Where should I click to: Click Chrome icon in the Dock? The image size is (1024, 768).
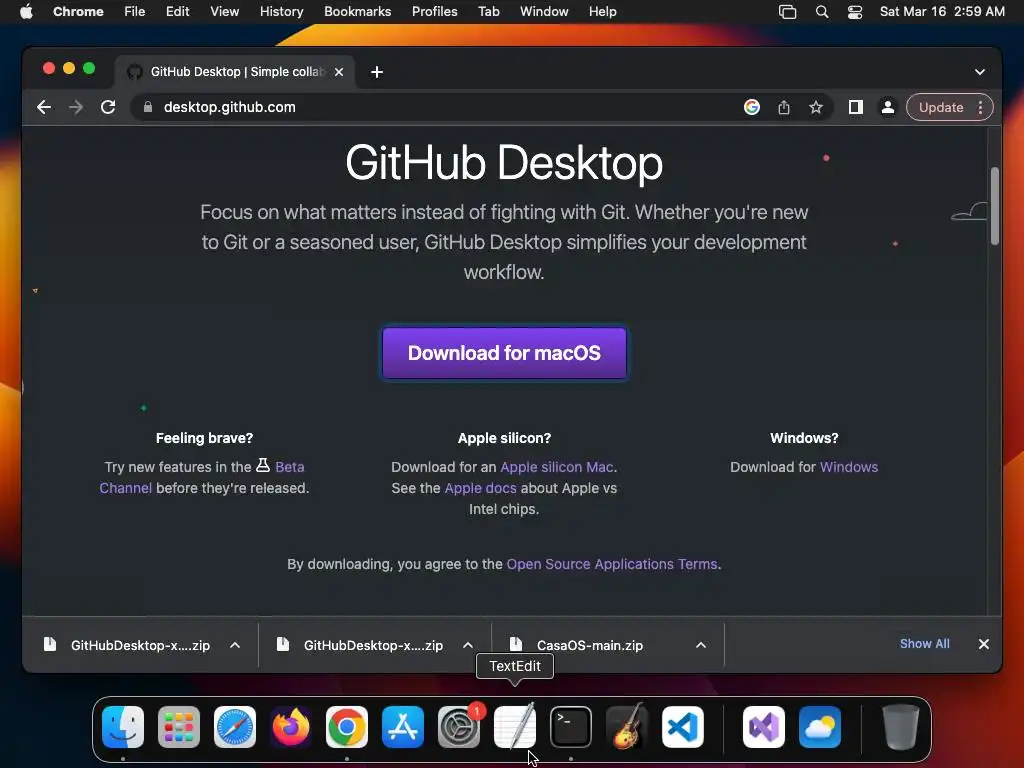347,727
